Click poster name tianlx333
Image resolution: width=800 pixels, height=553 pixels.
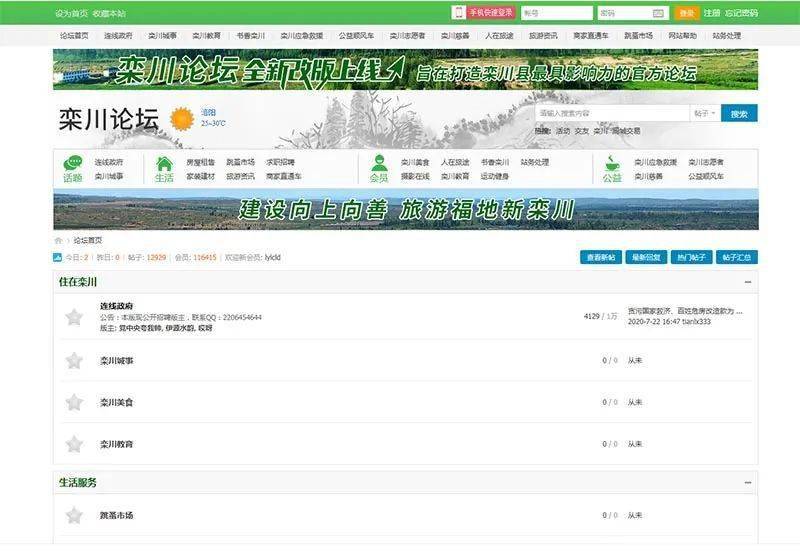tap(696, 322)
